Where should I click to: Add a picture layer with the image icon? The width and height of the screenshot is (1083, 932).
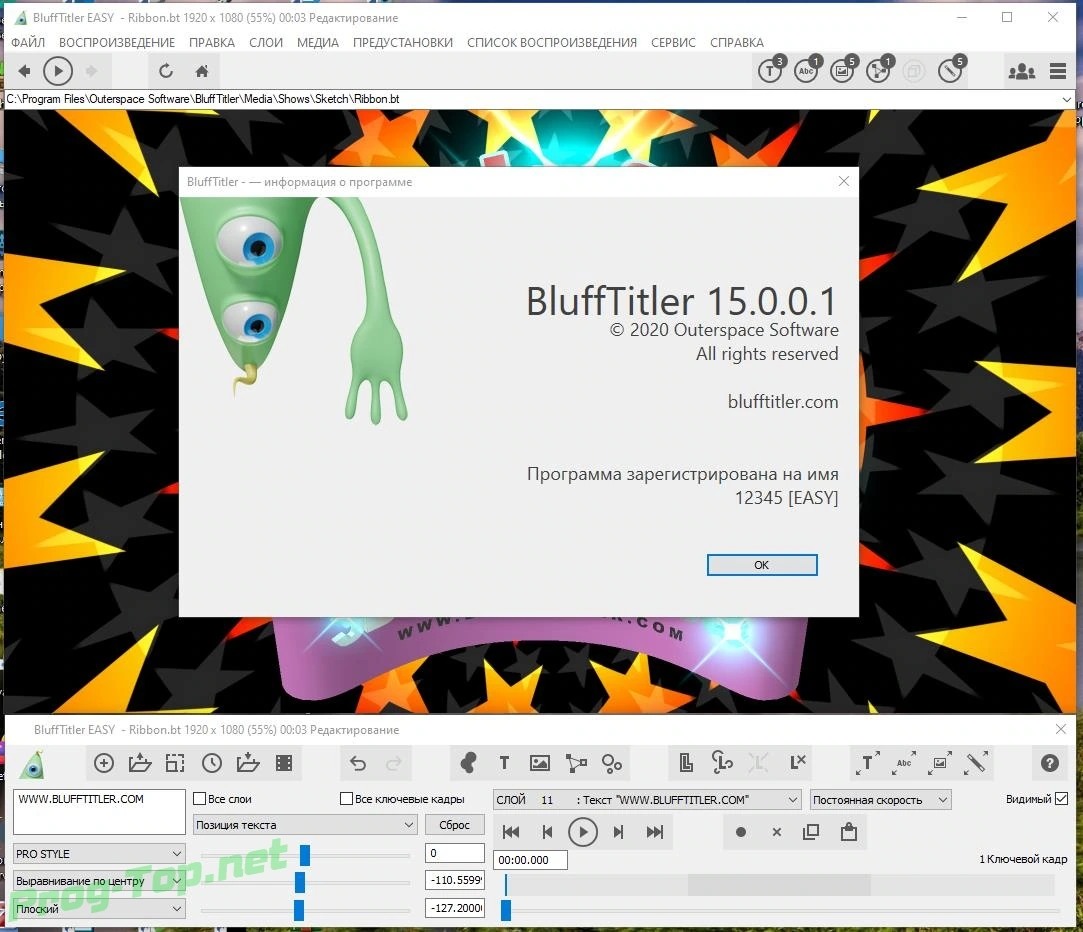(539, 763)
